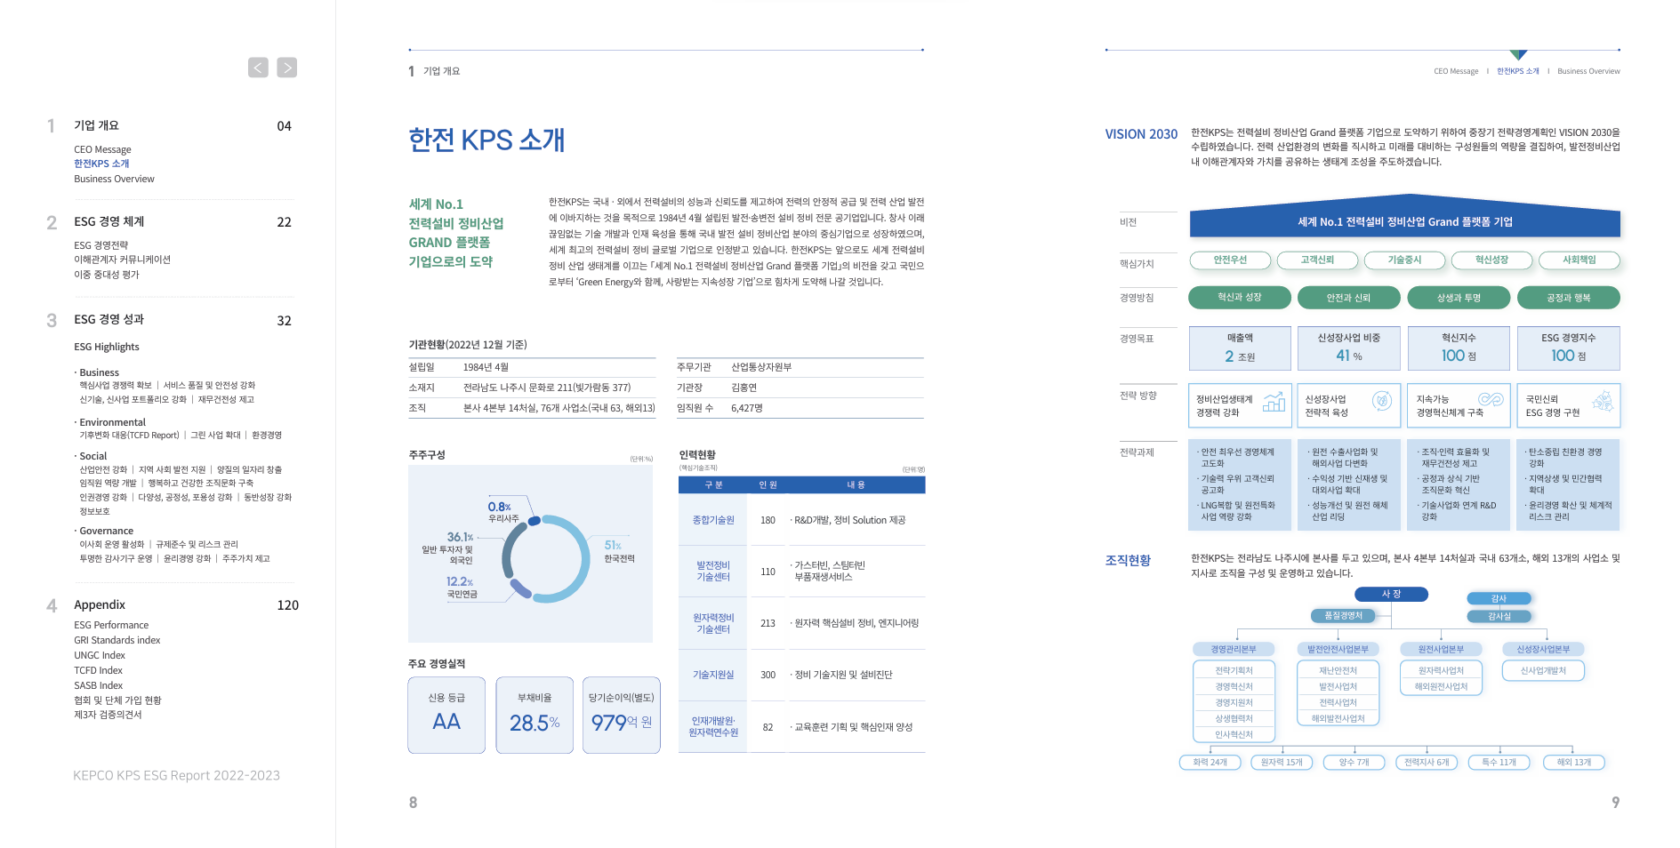Image resolution: width=1680 pixels, height=848 pixels.
Task: Click the 사 장 box in org chart
Action: pyautogui.click(x=1391, y=594)
